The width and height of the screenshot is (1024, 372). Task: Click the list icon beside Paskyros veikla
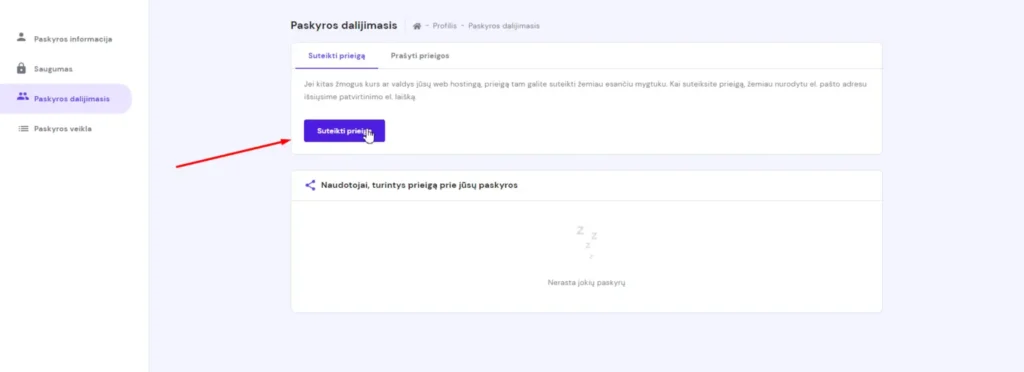click(x=23, y=129)
